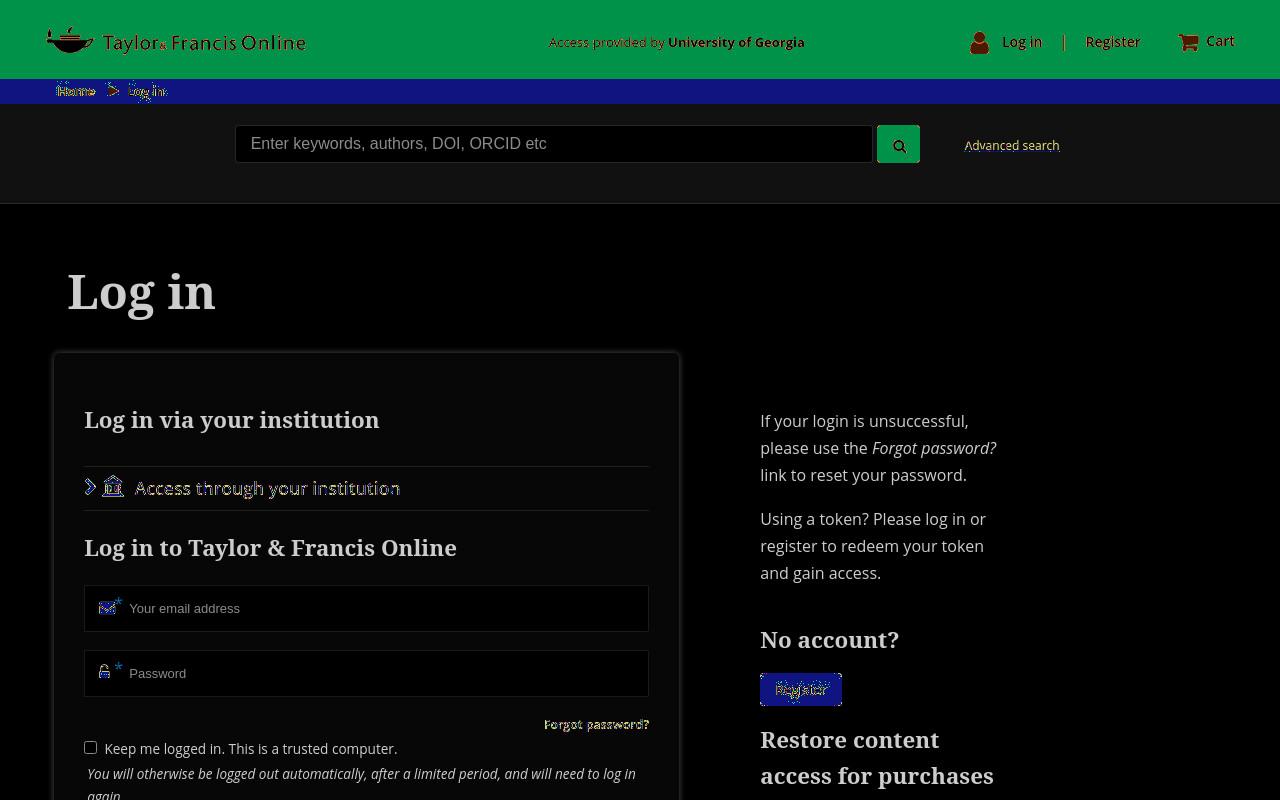Click Log in breadcrumb item

coord(147,91)
